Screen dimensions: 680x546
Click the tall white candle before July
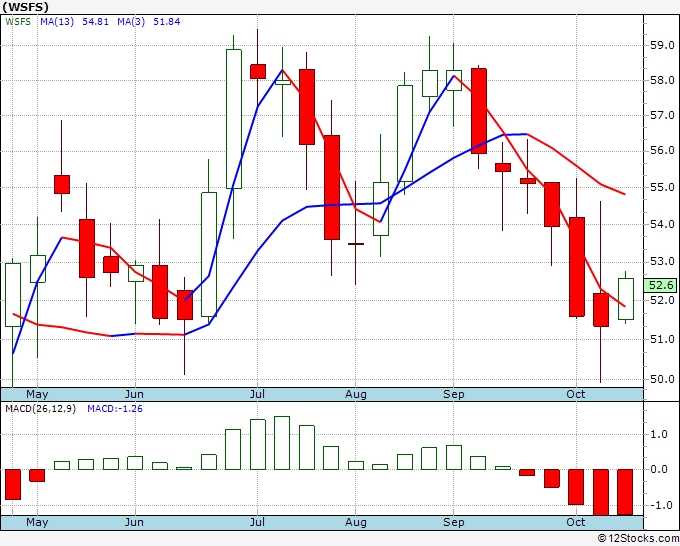pyautogui.click(x=234, y=119)
